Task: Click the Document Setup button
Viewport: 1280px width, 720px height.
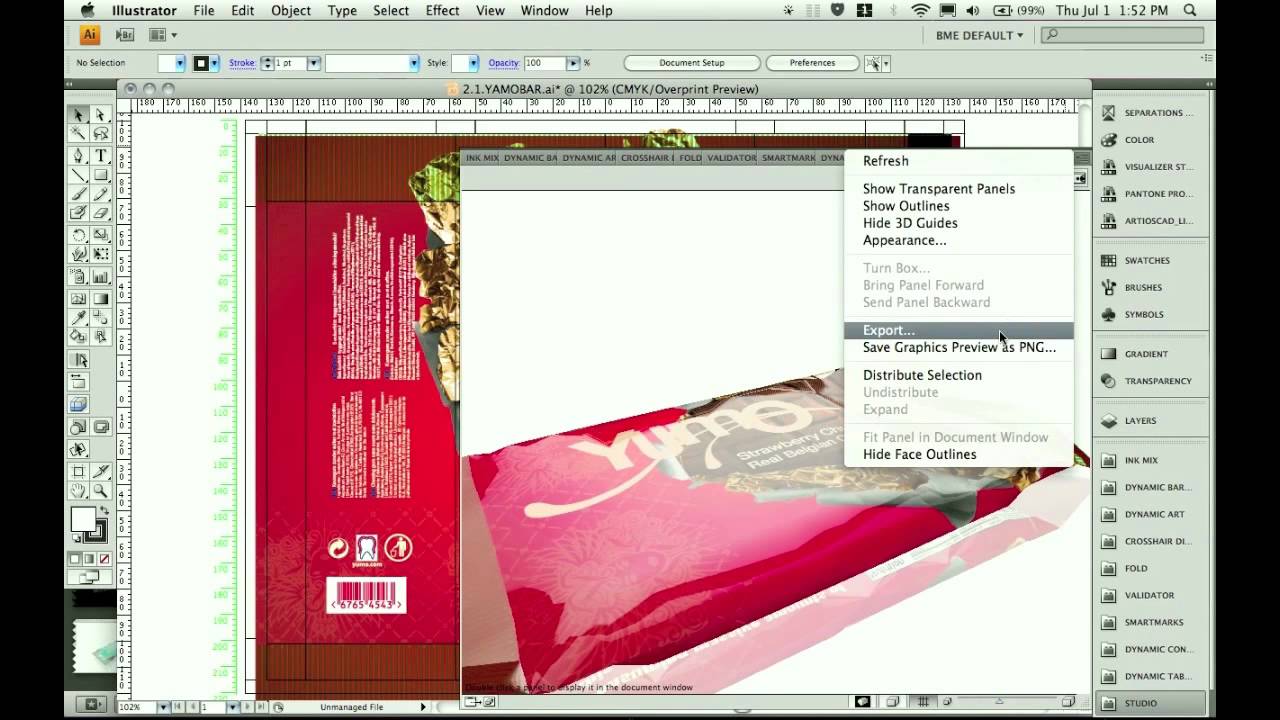Action: 691,63
